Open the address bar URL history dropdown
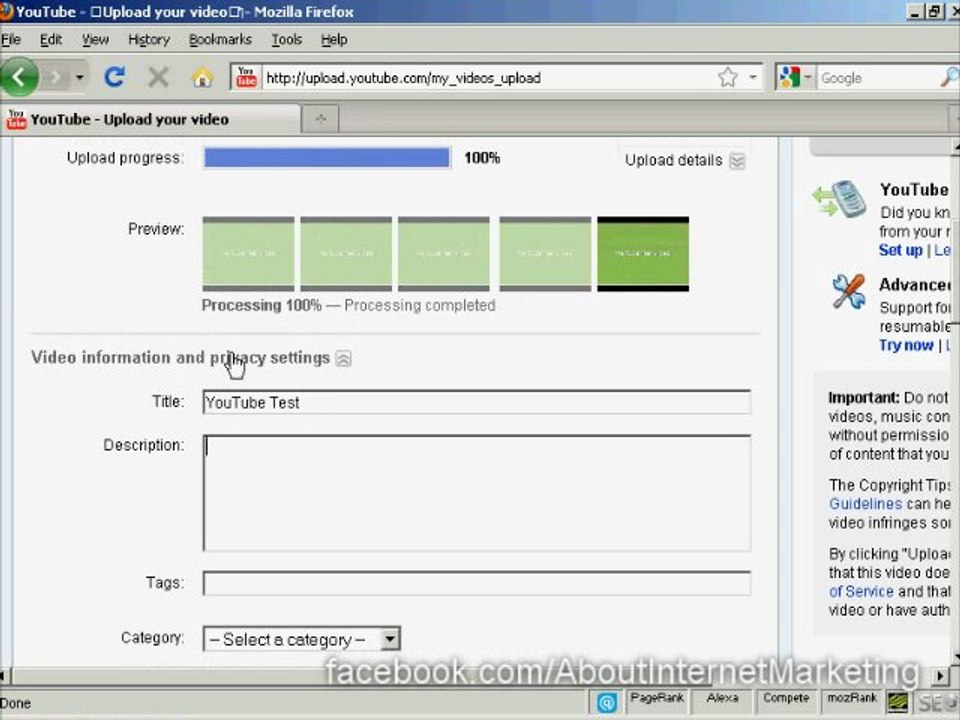Screen dimensions: 960x720 [x=752, y=77]
